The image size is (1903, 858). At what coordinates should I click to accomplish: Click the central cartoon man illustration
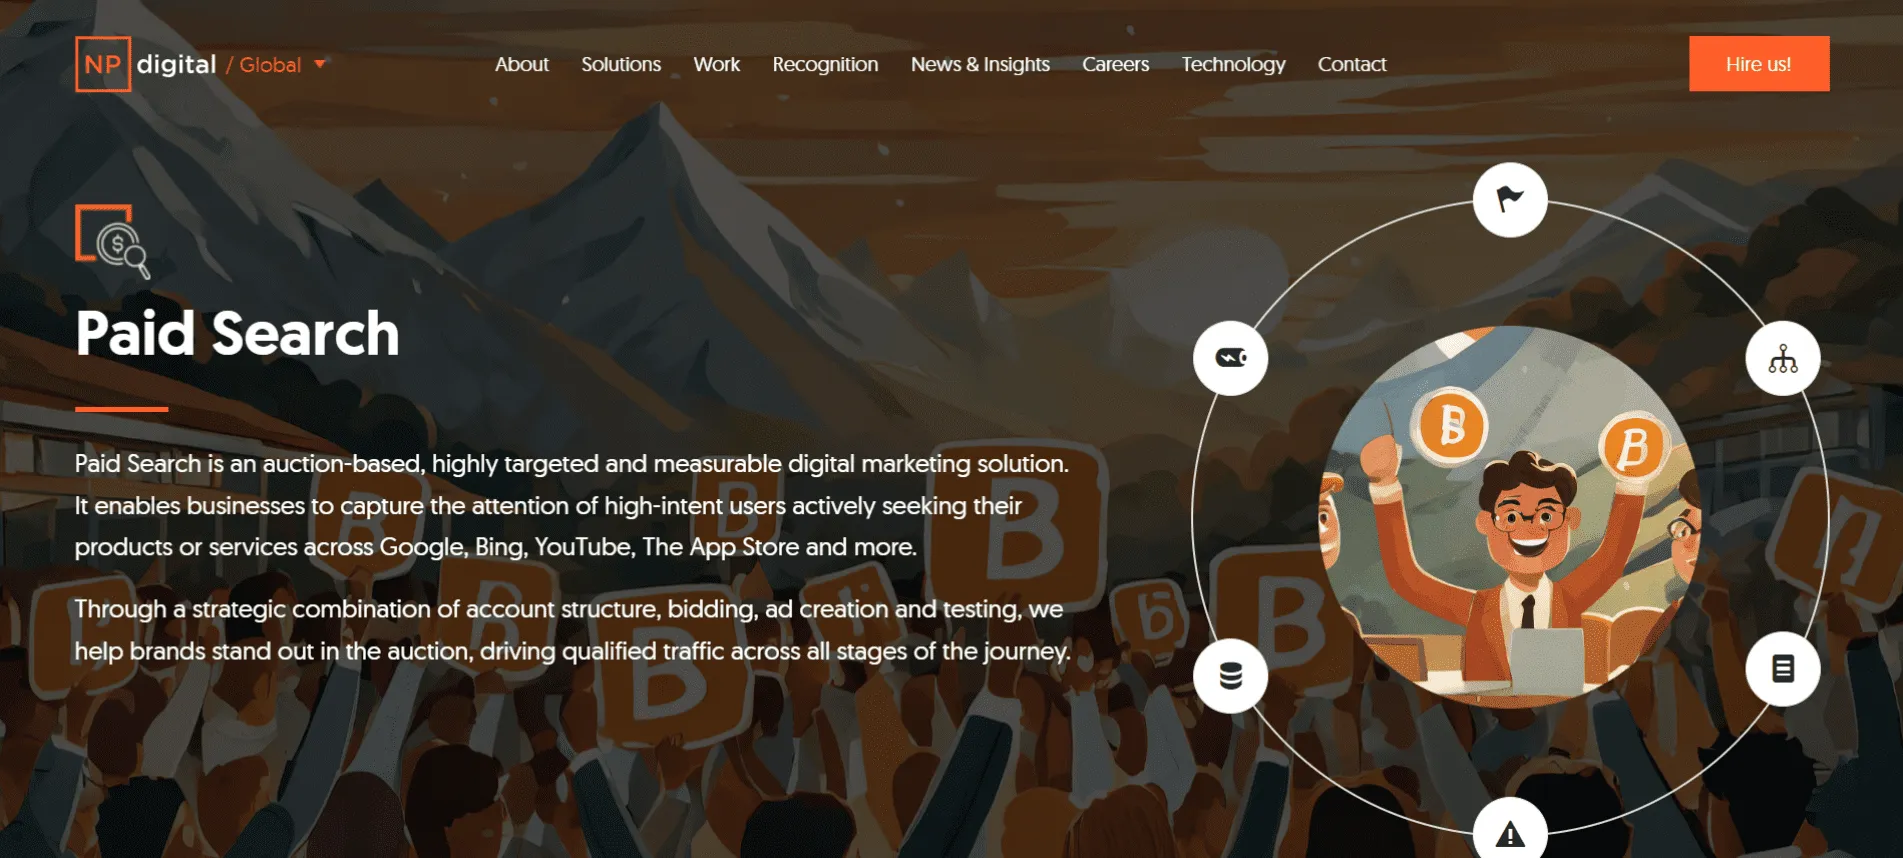[x=1510, y=517]
